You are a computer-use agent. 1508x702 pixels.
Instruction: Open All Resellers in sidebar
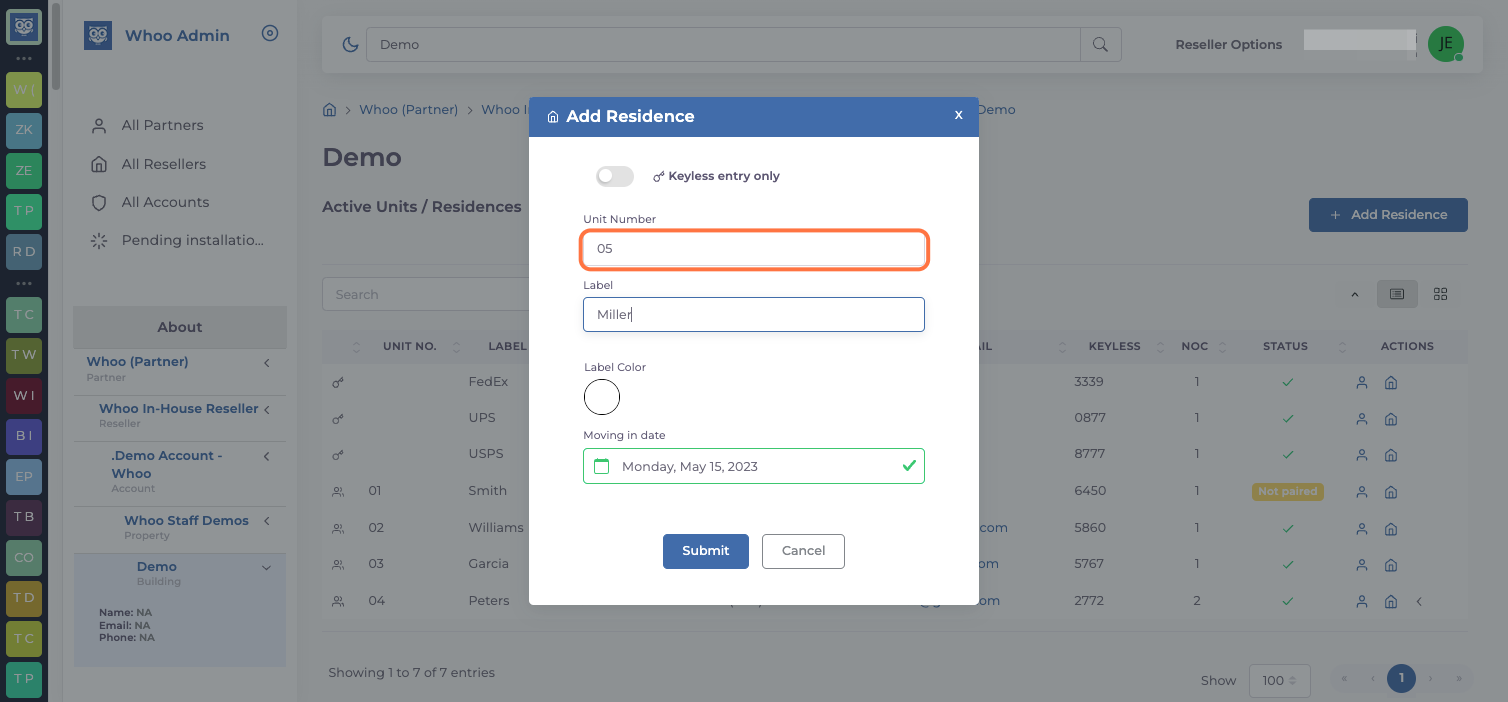click(x=163, y=164)
